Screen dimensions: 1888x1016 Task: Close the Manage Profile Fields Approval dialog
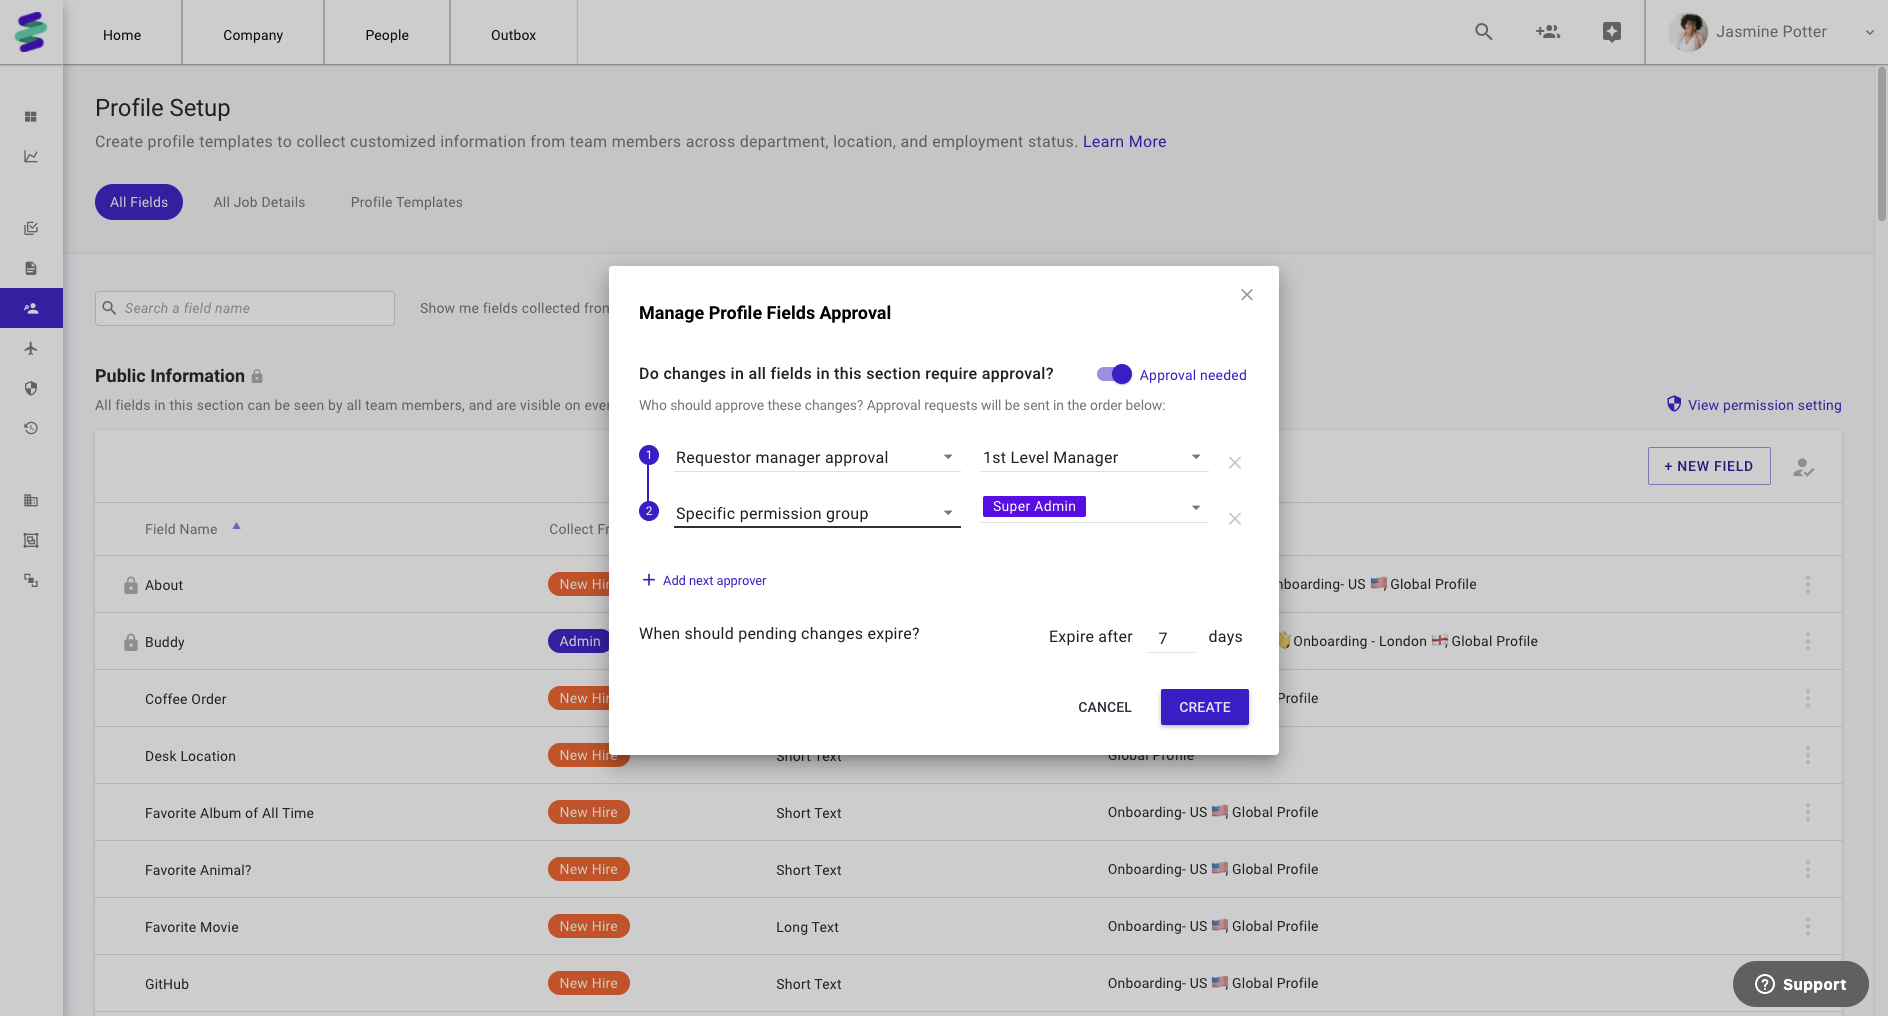click(1246, 295)
